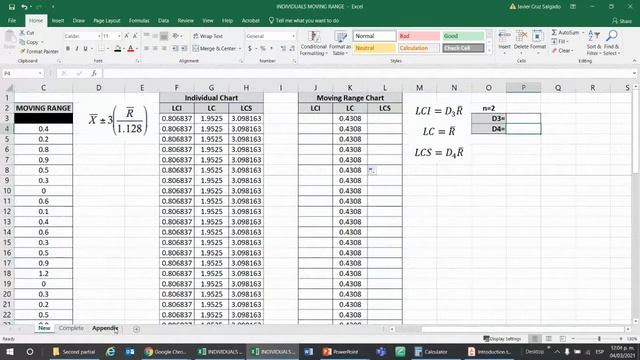Open the Copy dropdown arrow
The image size is (640, 360).
(42, 42)
